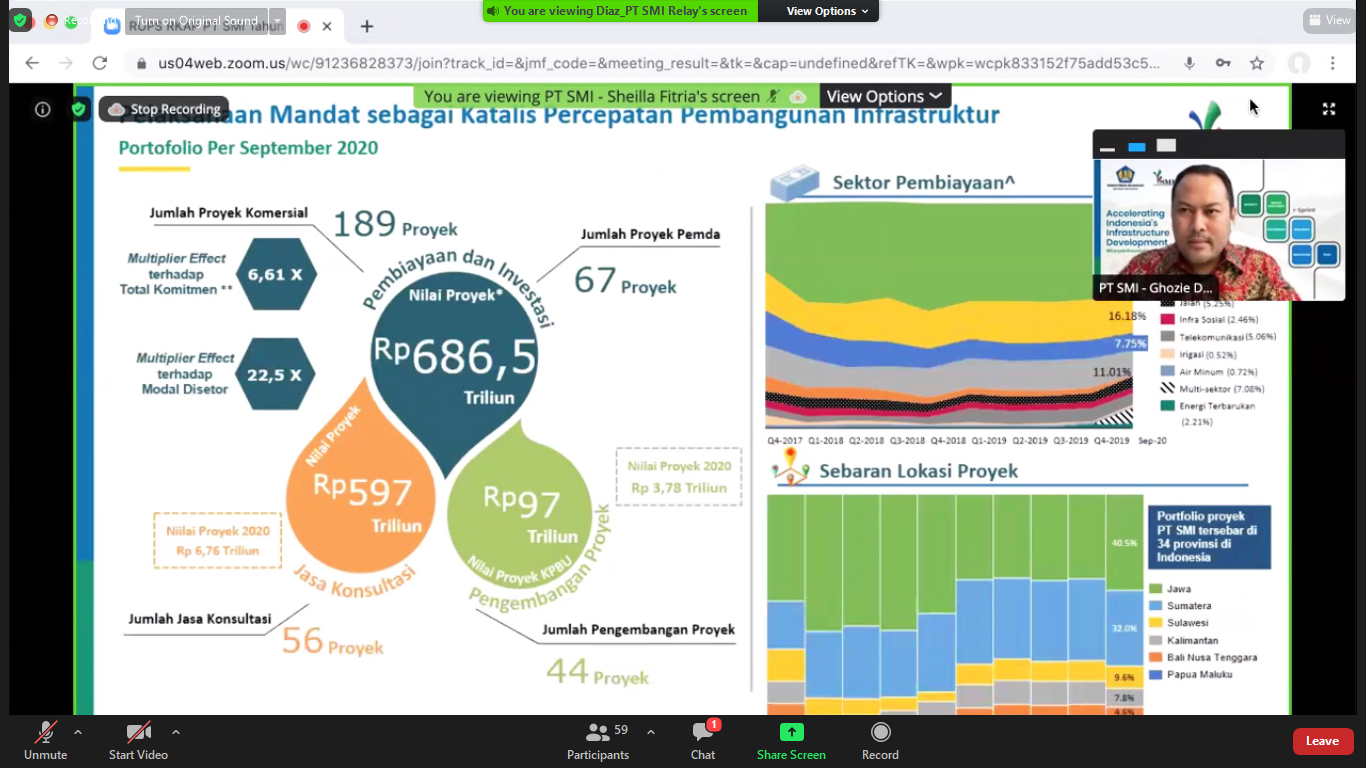This screenshot has width=1366, height=768.
Task: Open a new browser tab
Action: coord(367,27)
